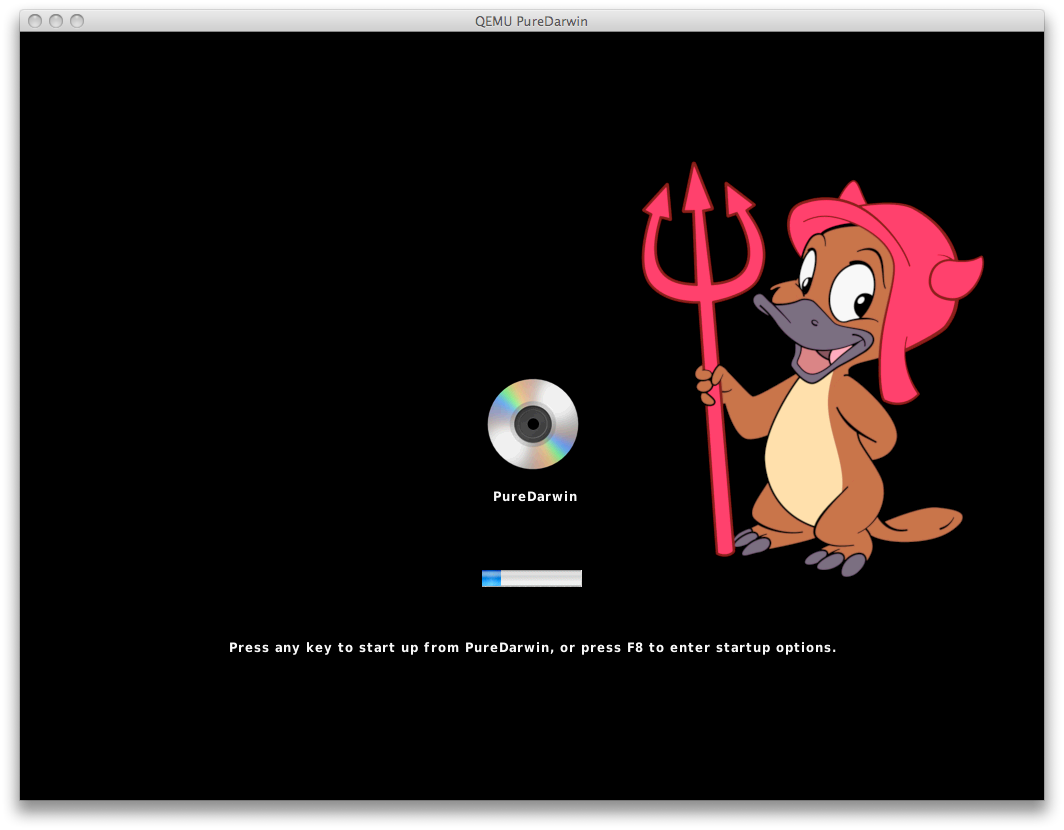Zoom the QEMU window with third button
Image resolution: width=1064 pixels, height=830 pixels.
pos(77,21)
